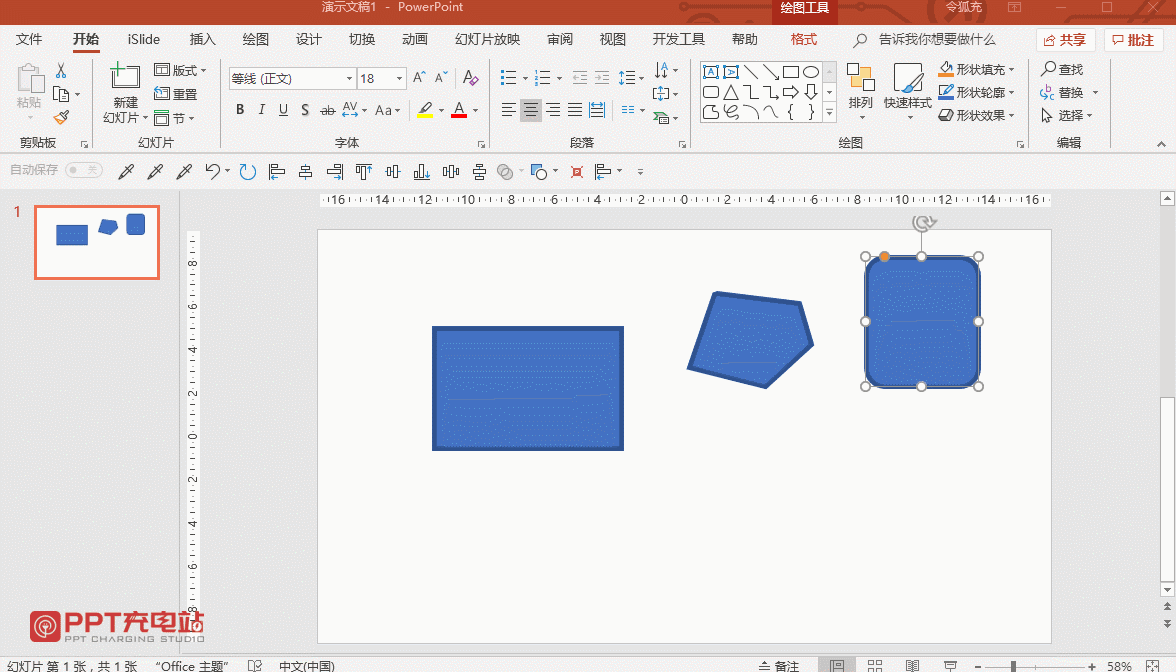Click Find (查找) button
This screenshot has width=1176, height=672.
point(1062,69)
